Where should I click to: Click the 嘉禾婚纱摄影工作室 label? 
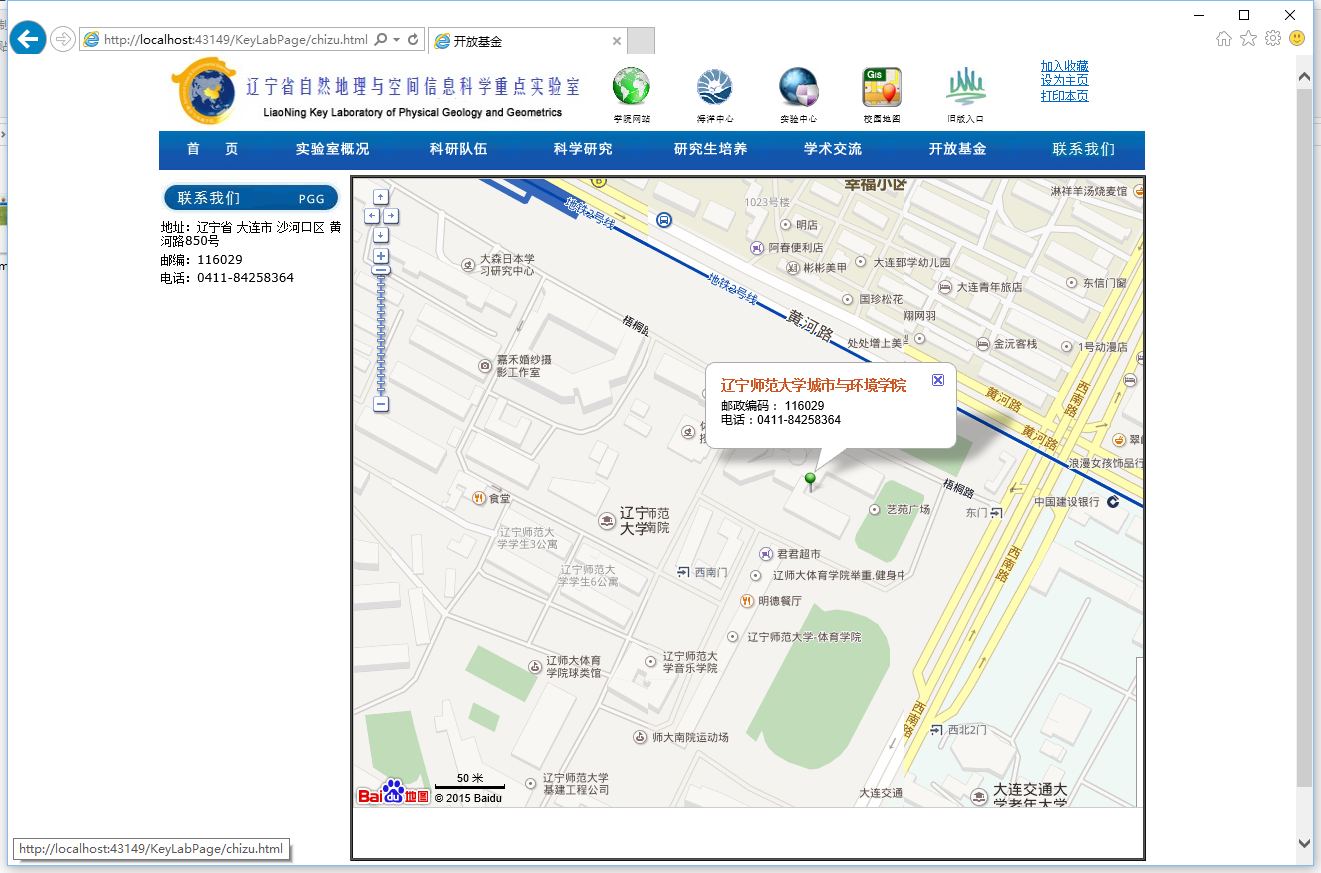pos(526,366)
